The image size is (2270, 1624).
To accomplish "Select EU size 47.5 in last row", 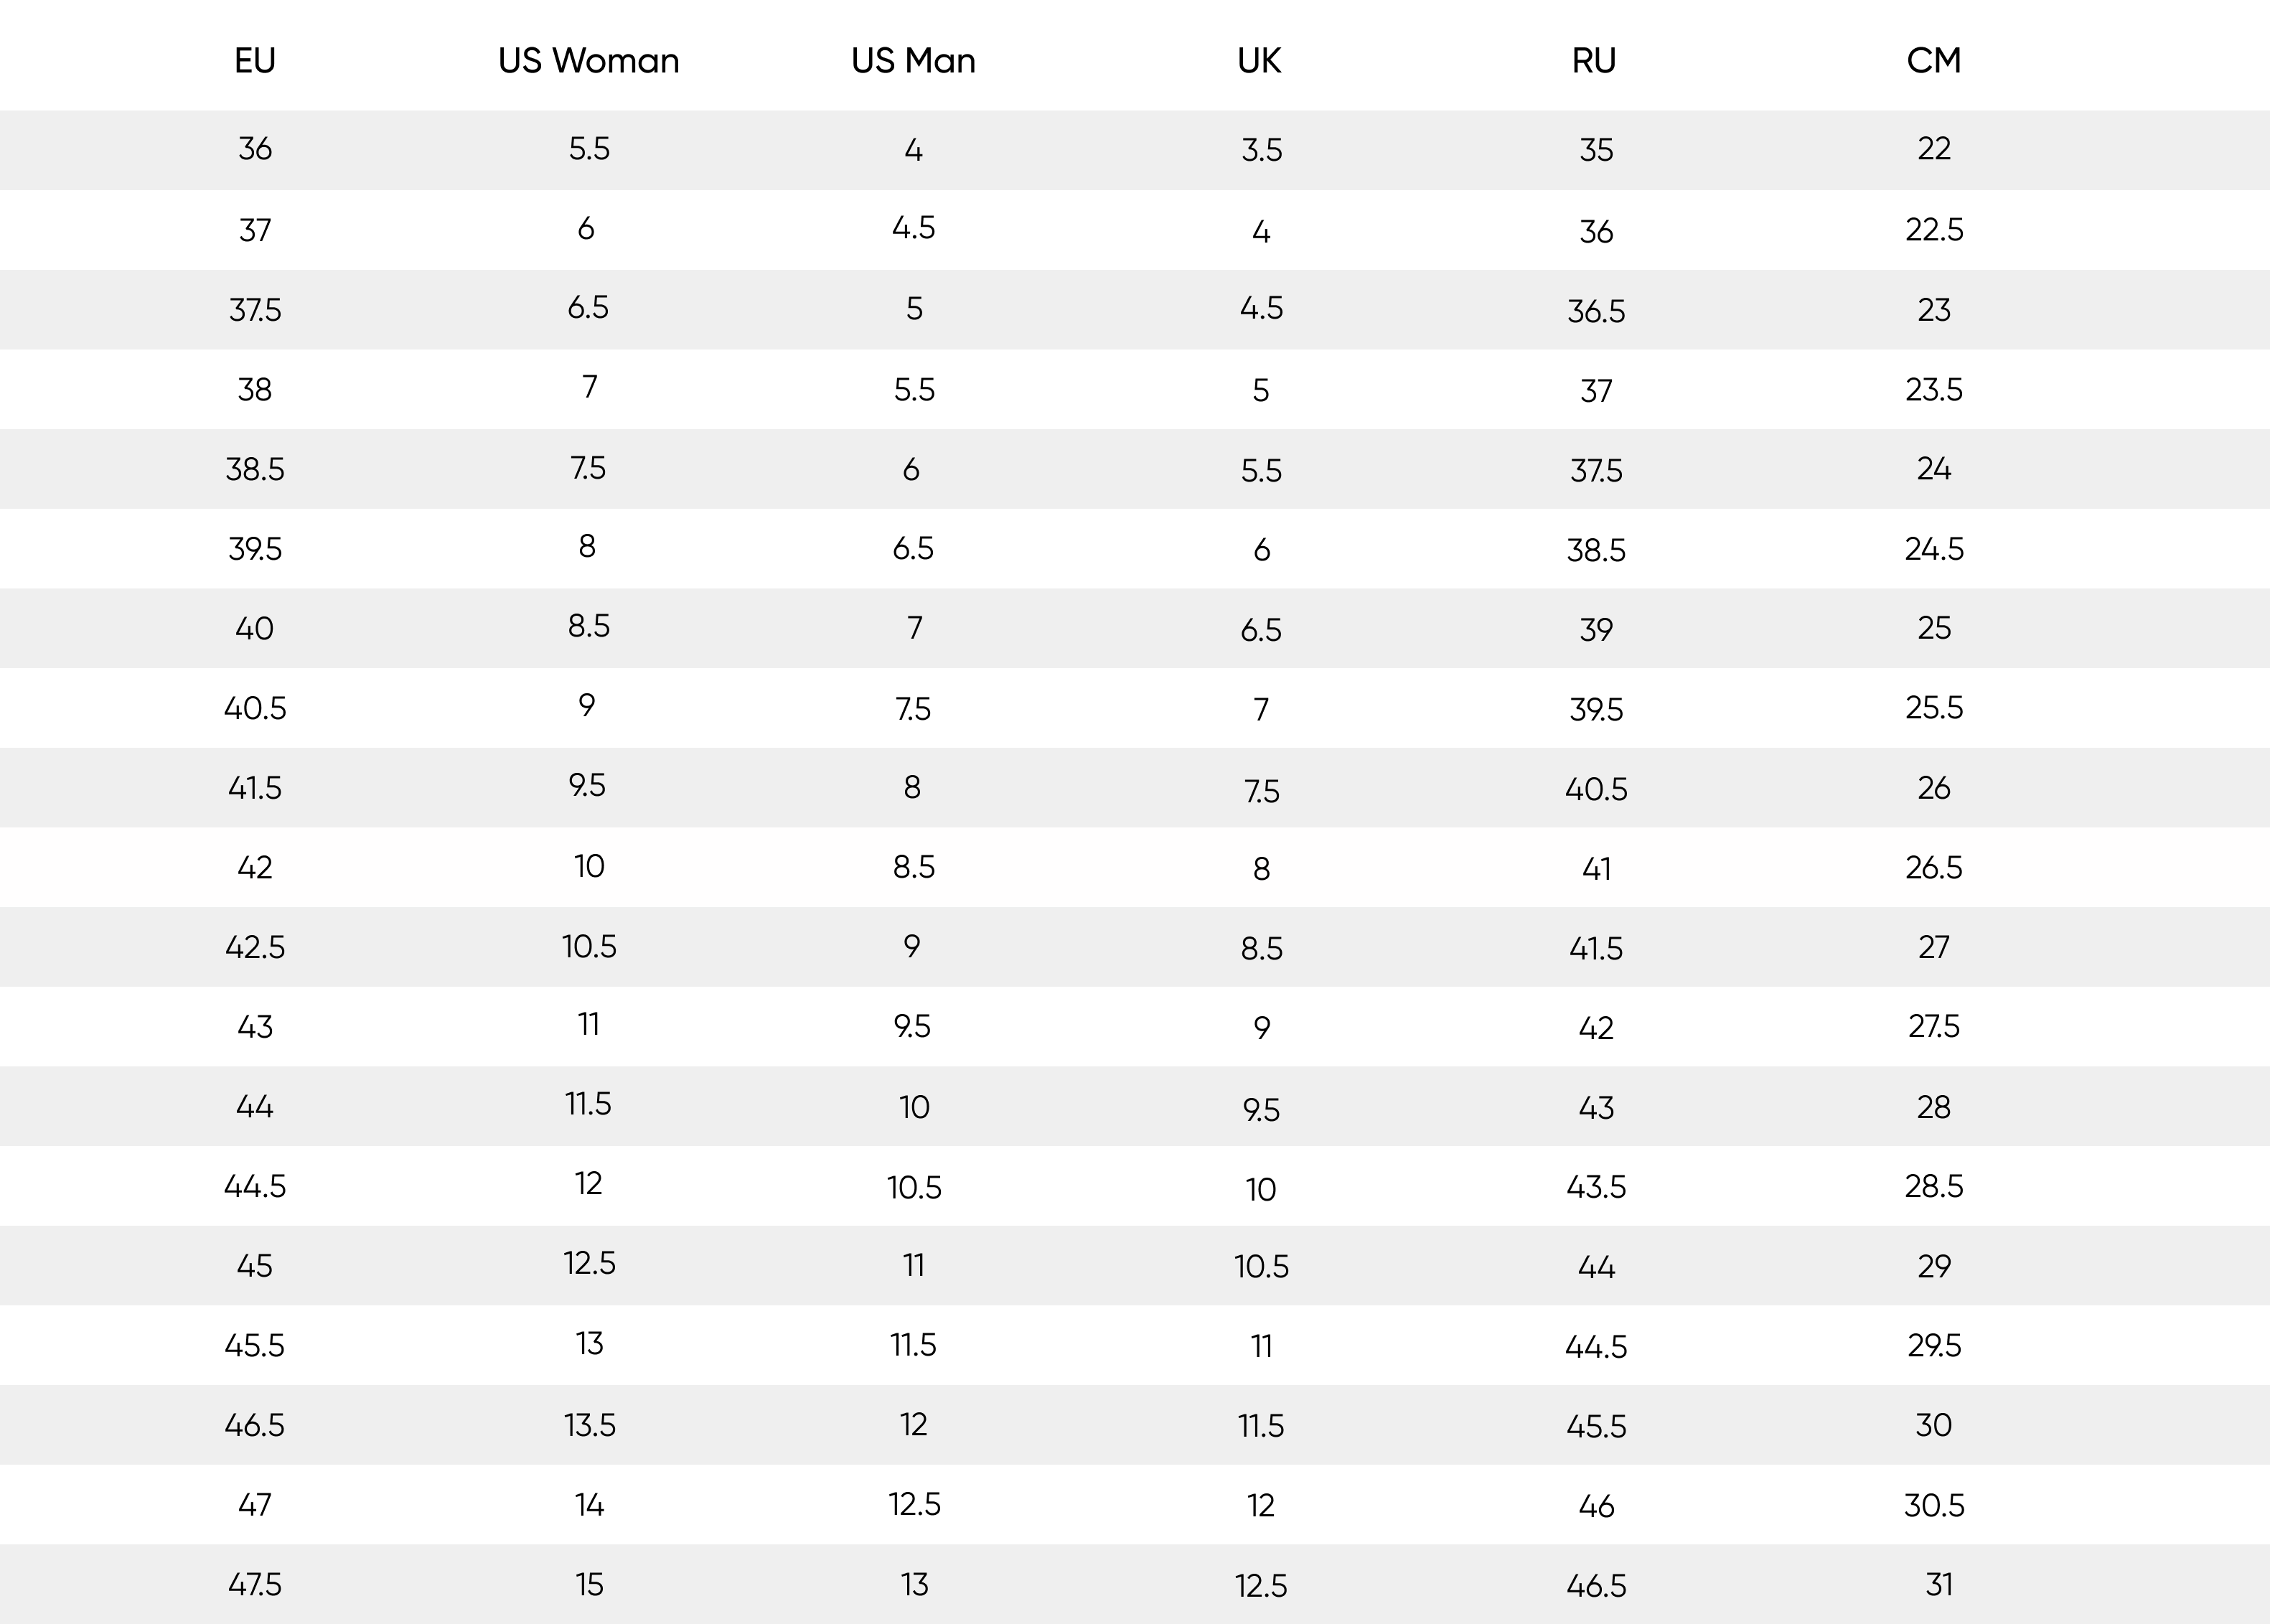I will click(255, 1584).
